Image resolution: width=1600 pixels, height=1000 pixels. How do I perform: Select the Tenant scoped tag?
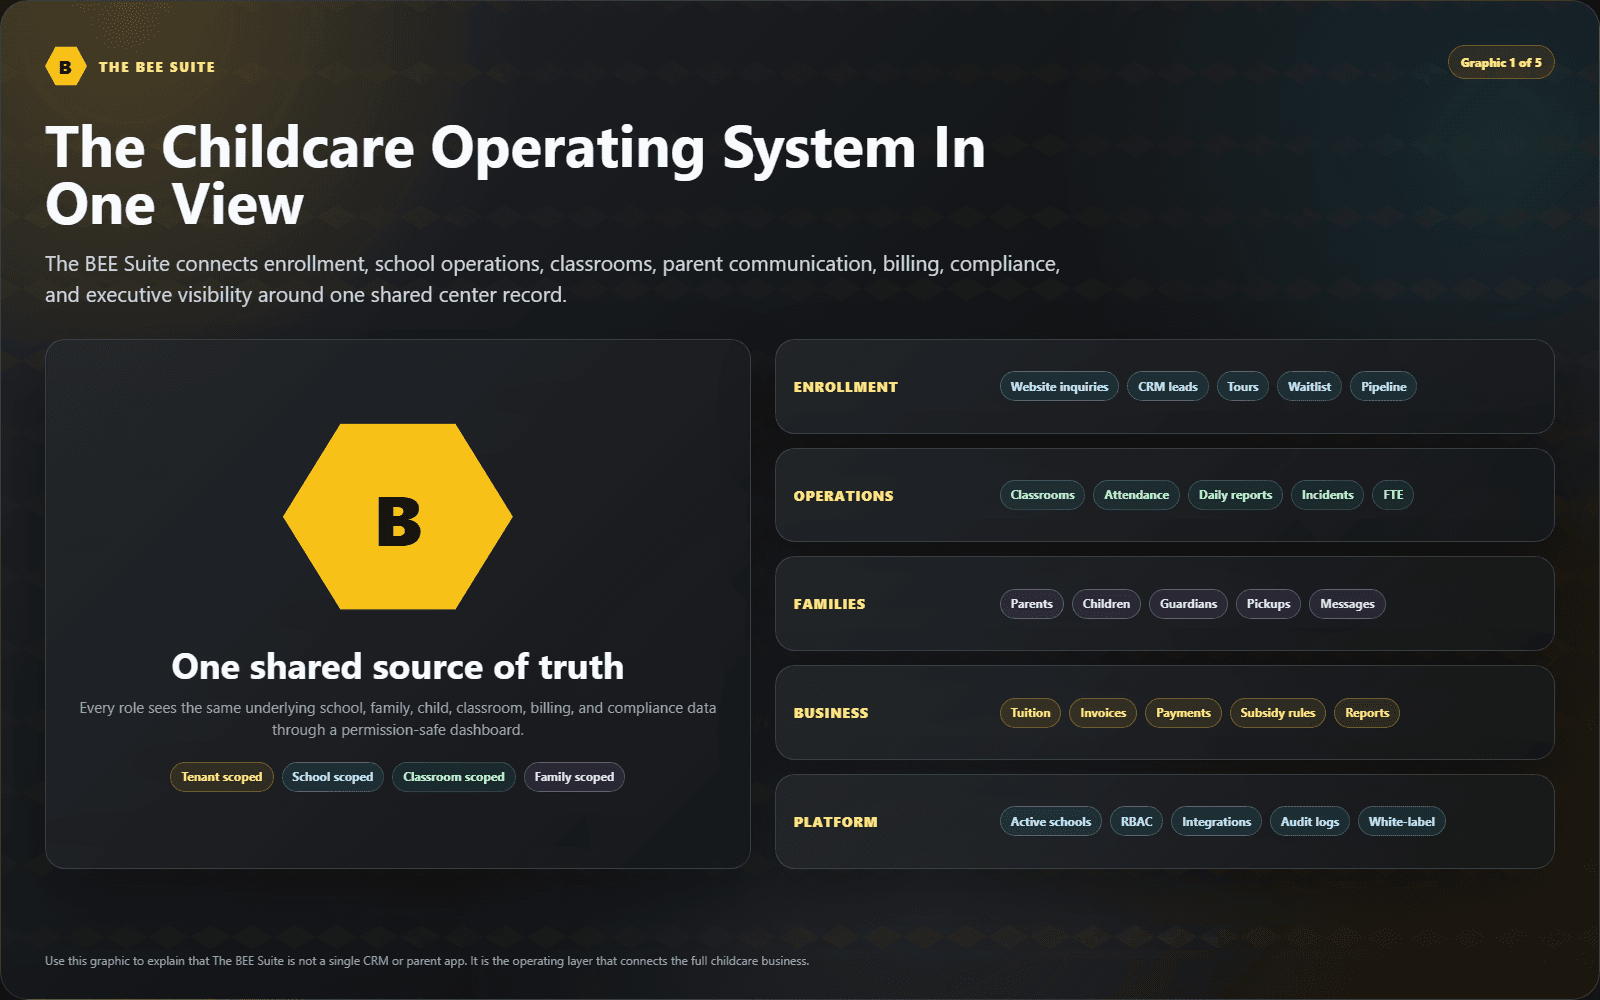222,777
